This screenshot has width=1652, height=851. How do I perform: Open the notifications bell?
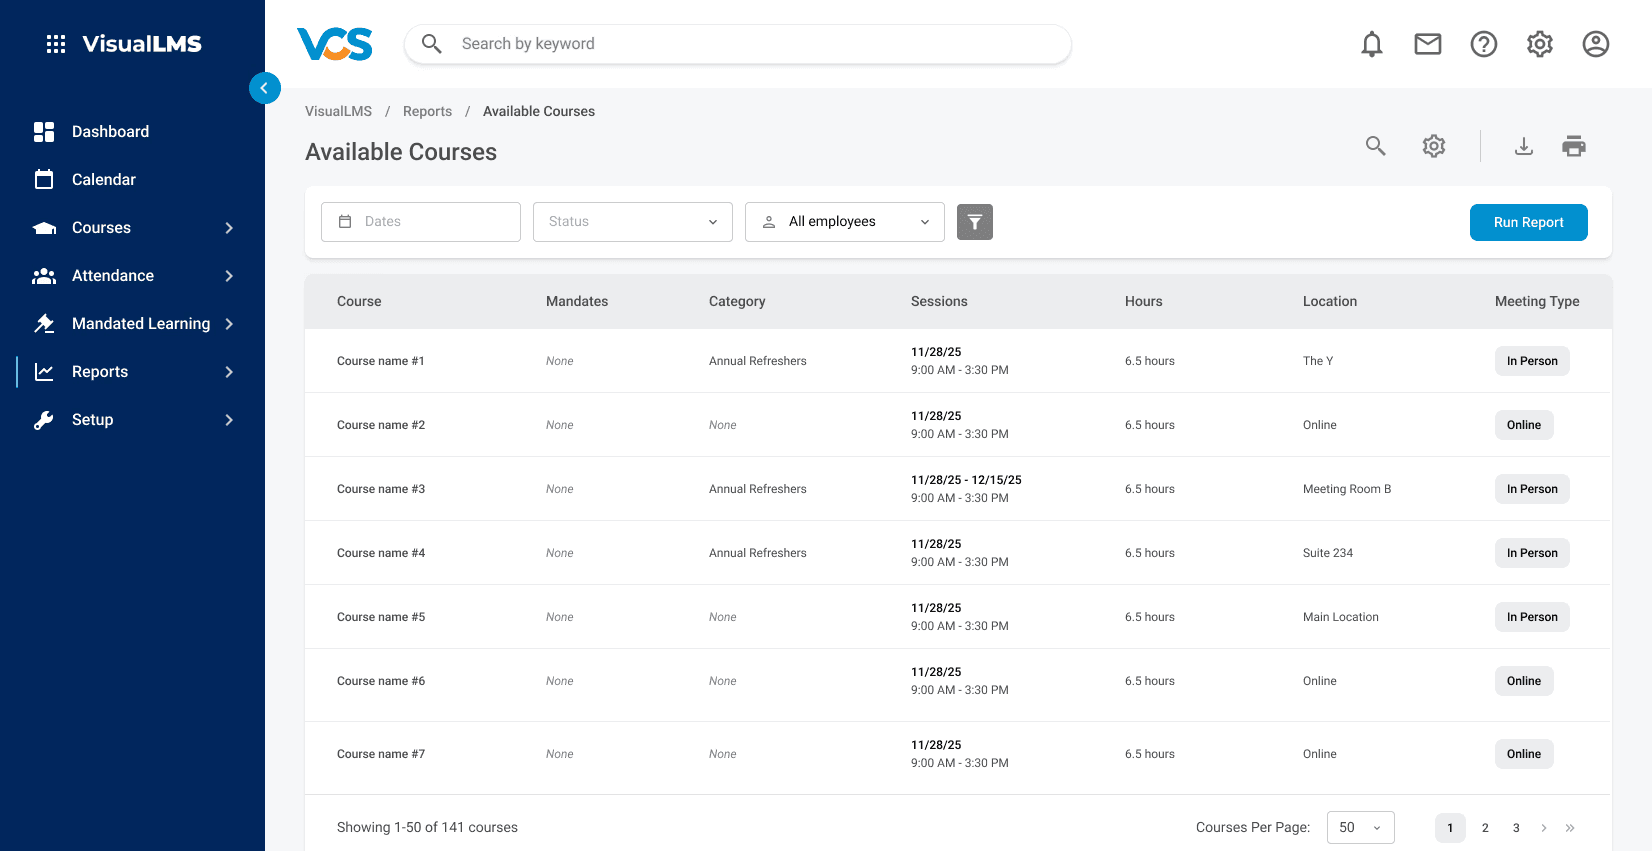tap(1372, 44)
